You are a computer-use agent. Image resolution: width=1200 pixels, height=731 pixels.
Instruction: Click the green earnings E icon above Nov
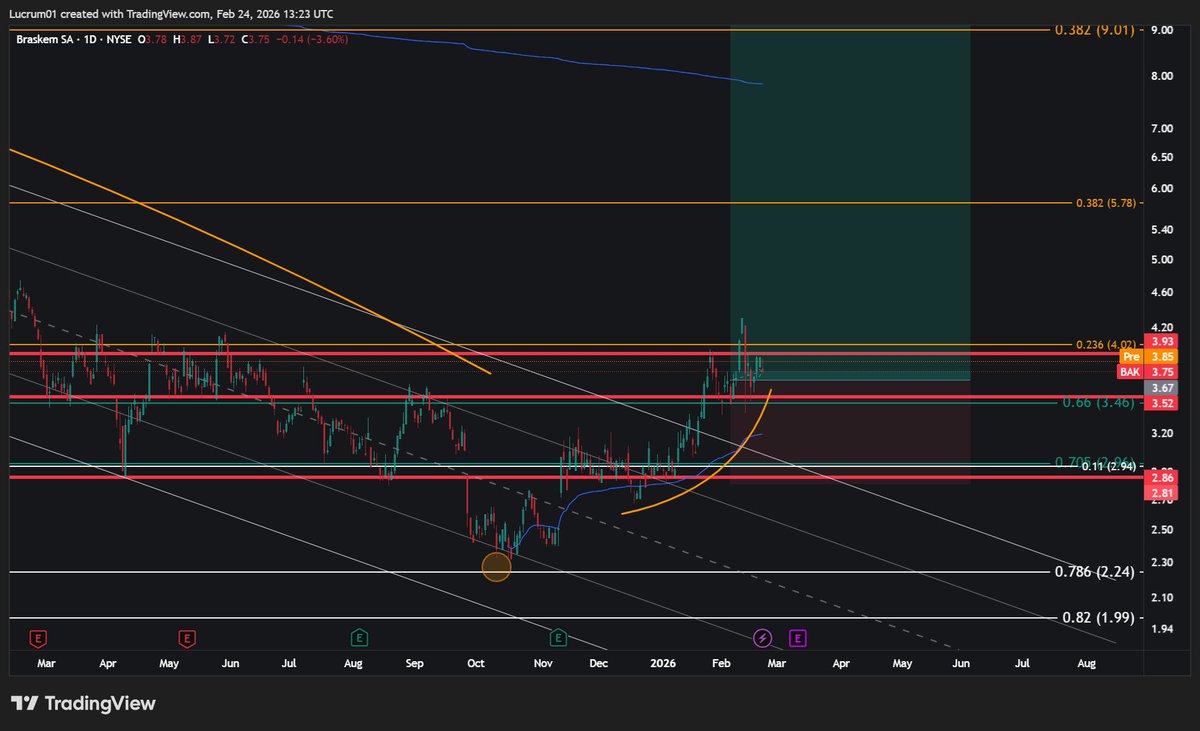click(x=558, y=637)
